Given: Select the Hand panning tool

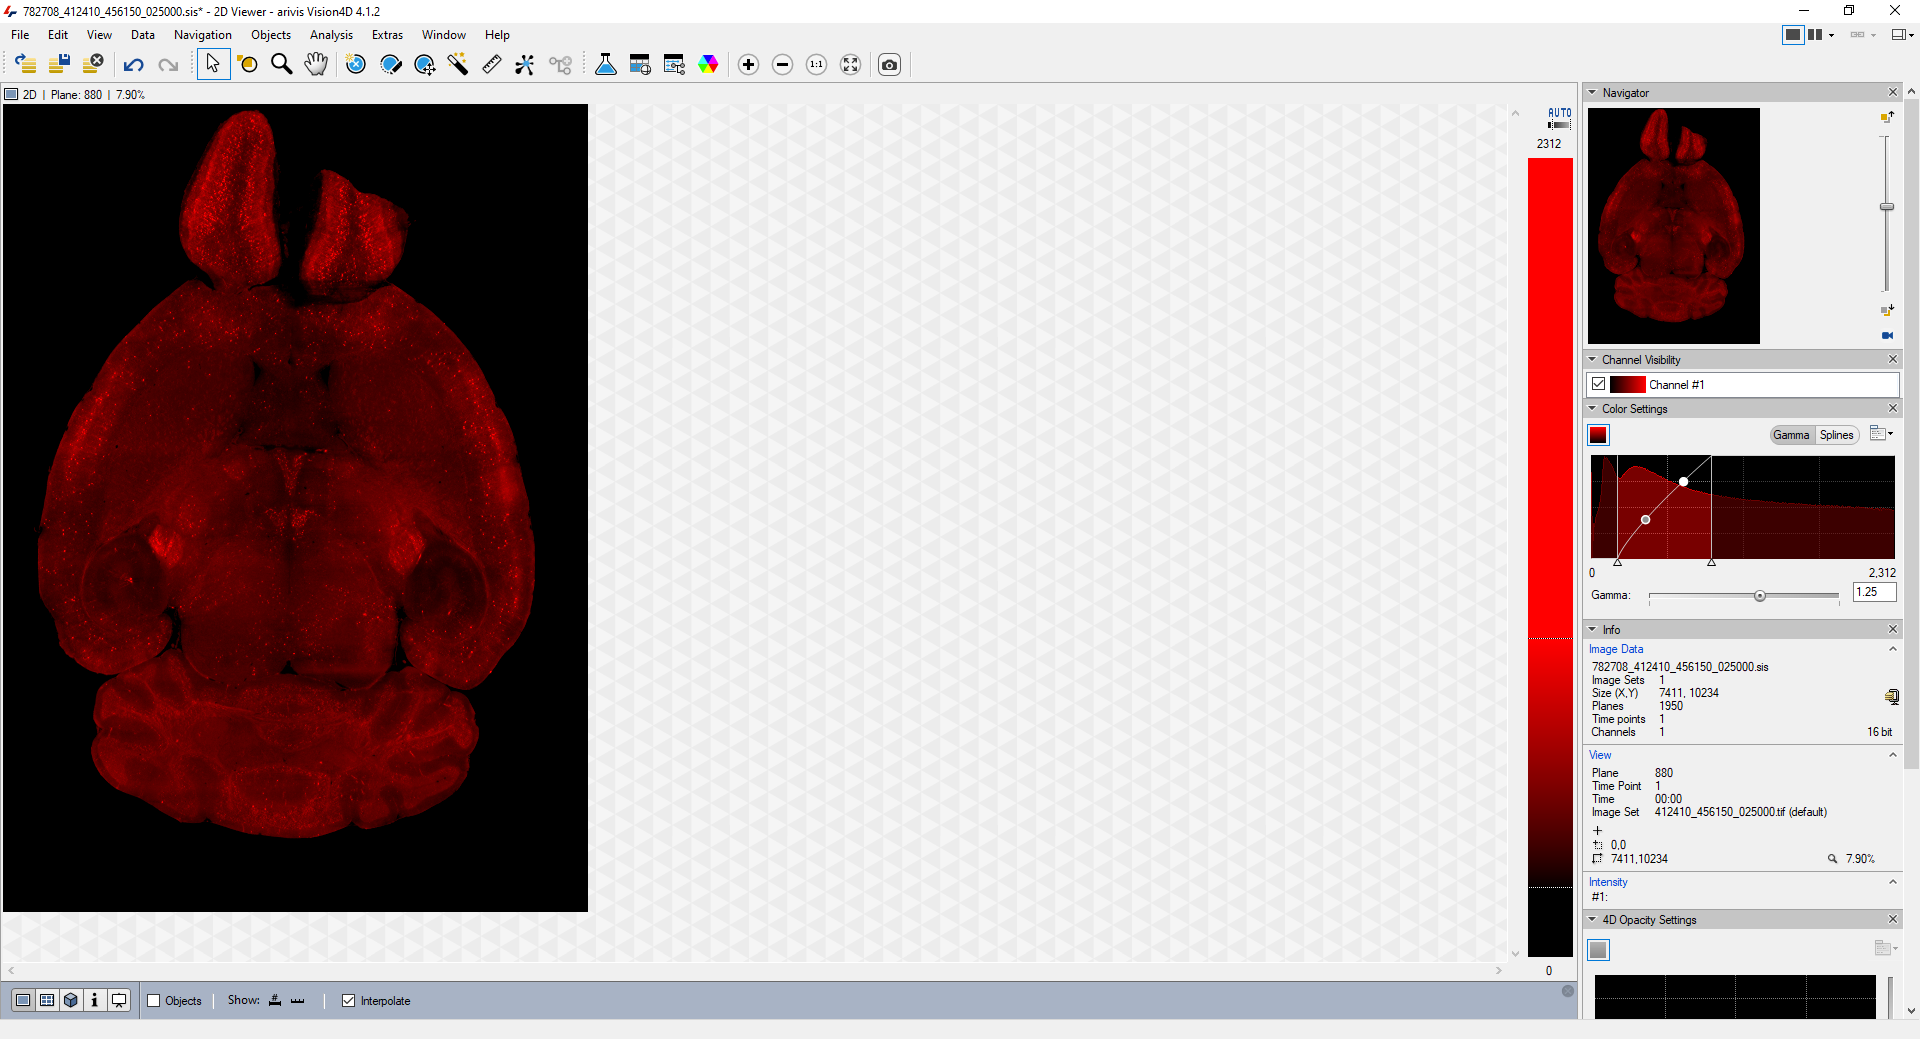Looking at the screenshot, I should [x=316, y=64].
